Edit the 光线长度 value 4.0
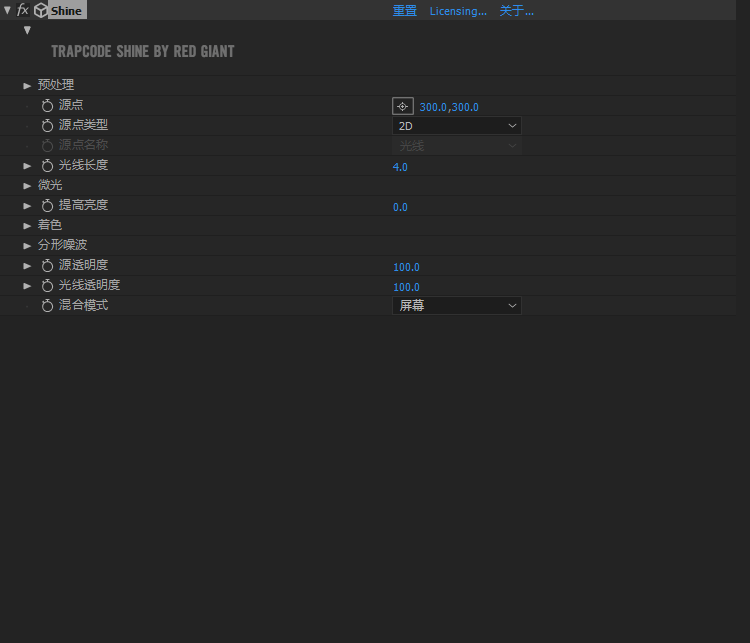The width and height of the screenshot is (750, 643). point(400,167)
